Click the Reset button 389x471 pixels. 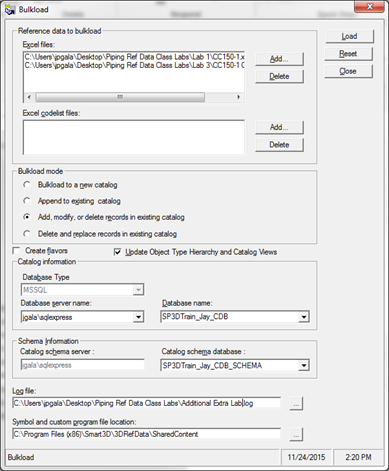click(348, 54)
